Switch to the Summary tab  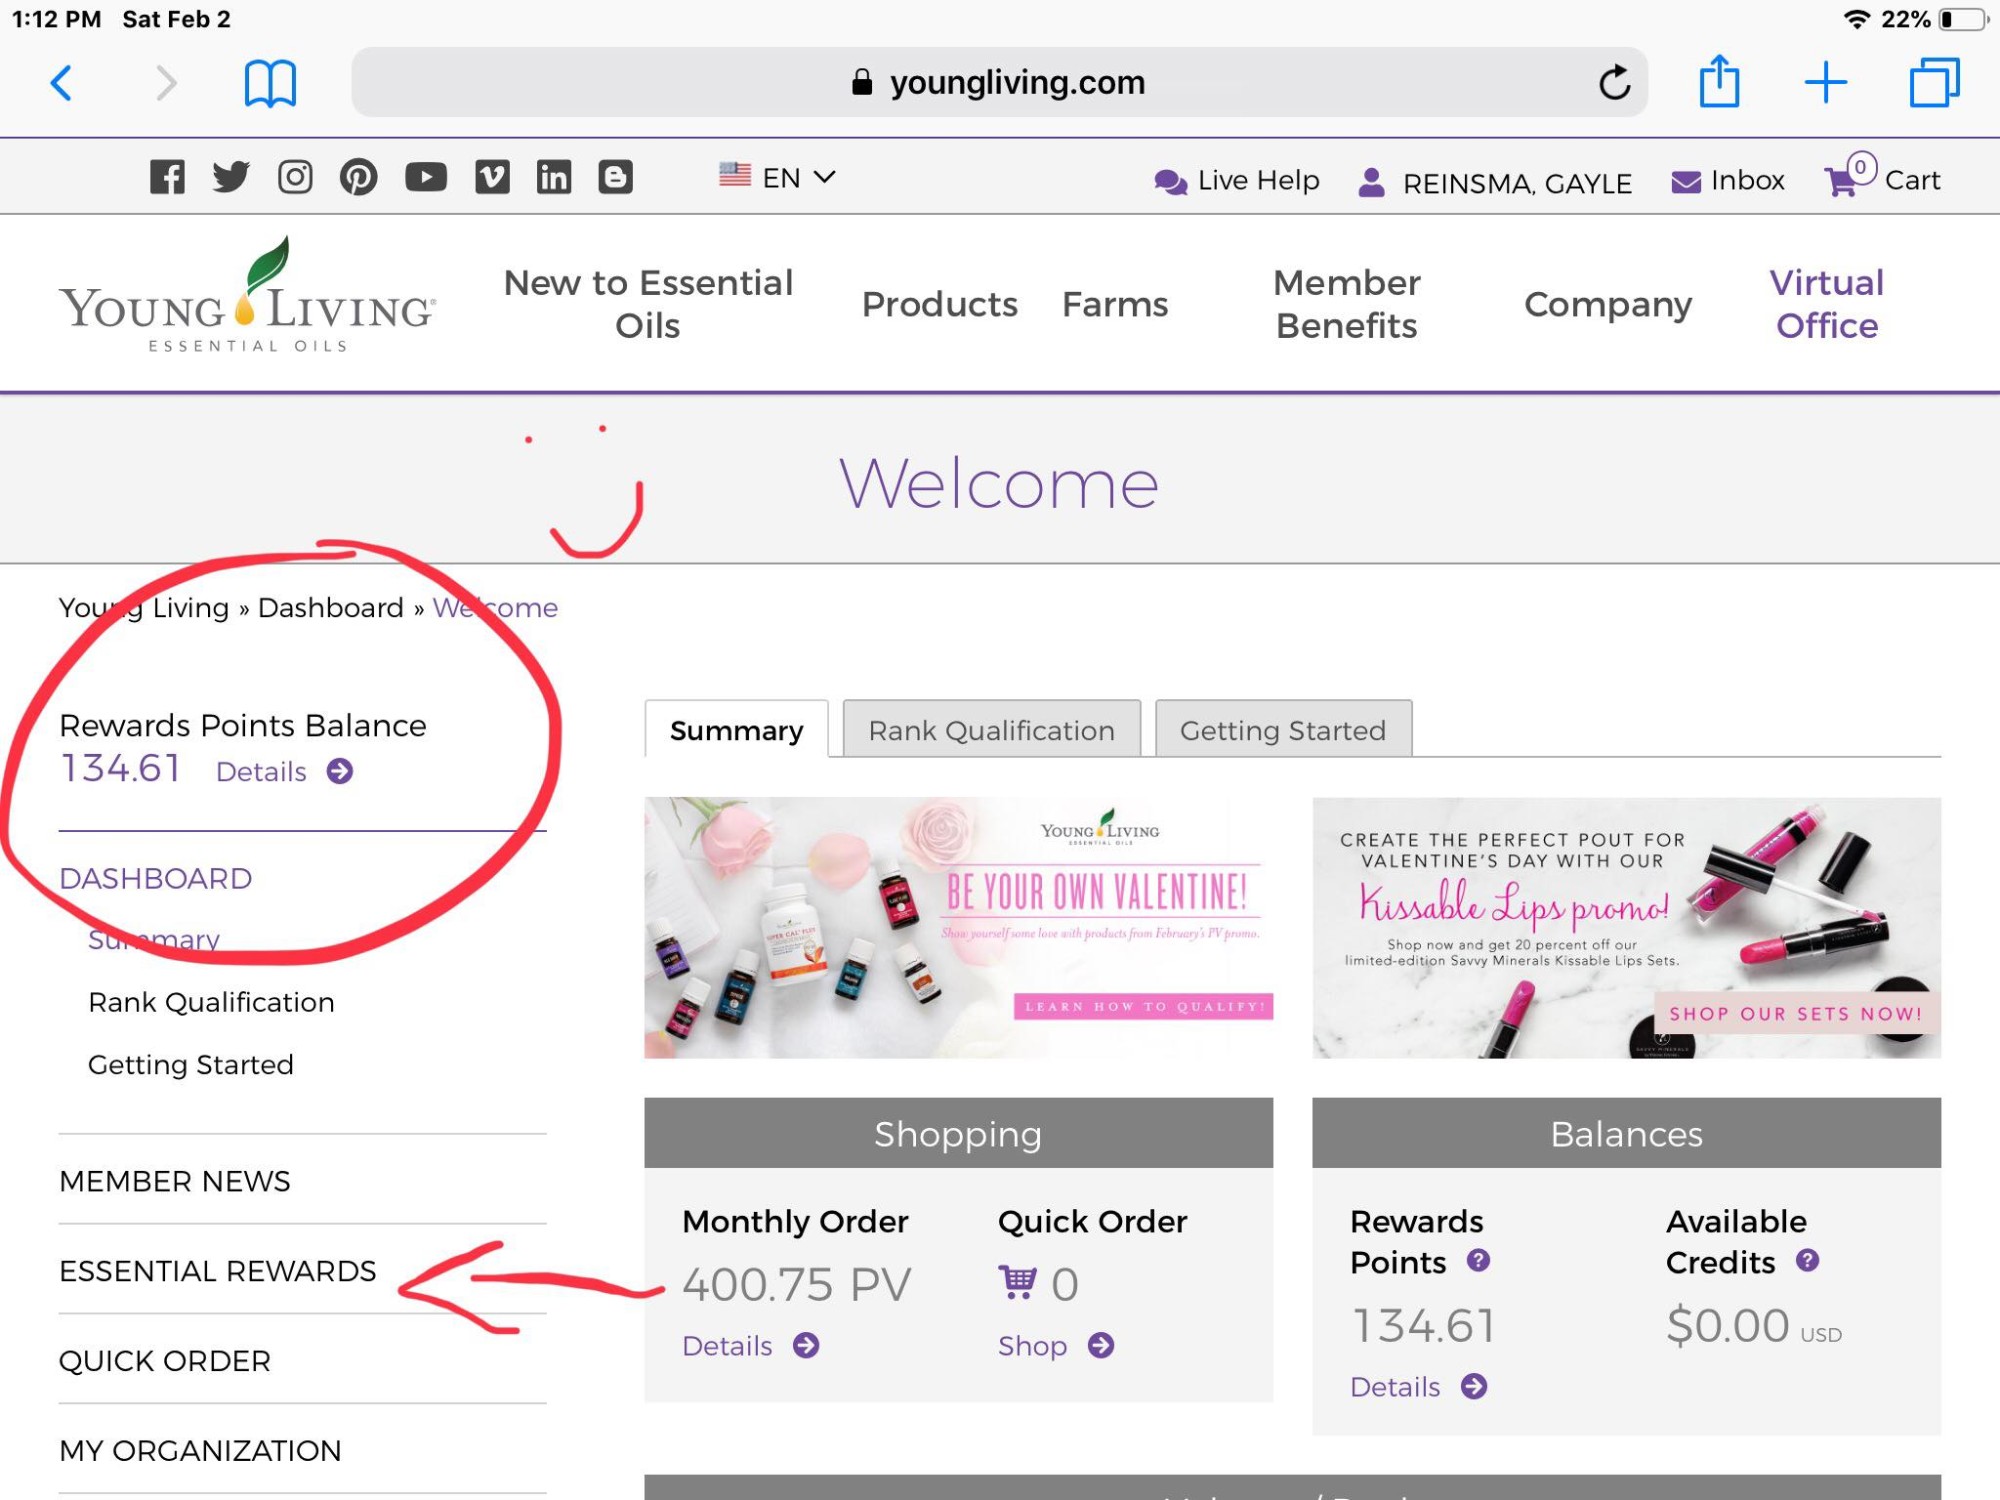pyautogui.click(x=737, y=729)
